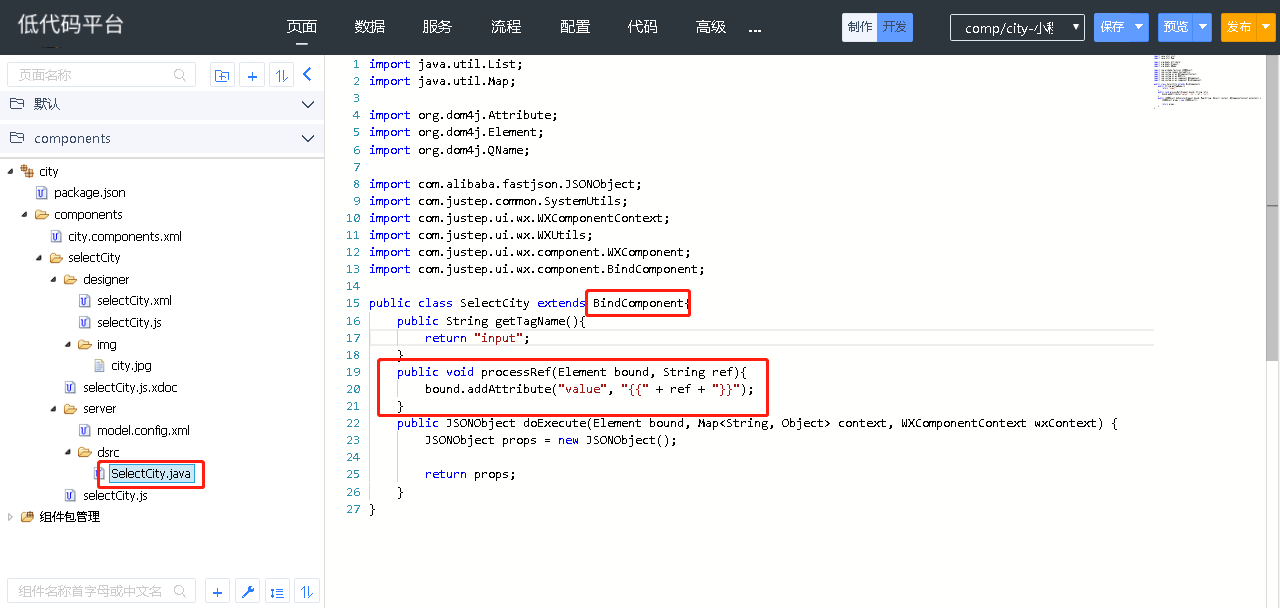
Task: Click the plus icon to add a page
Action: tap(252, 75)
